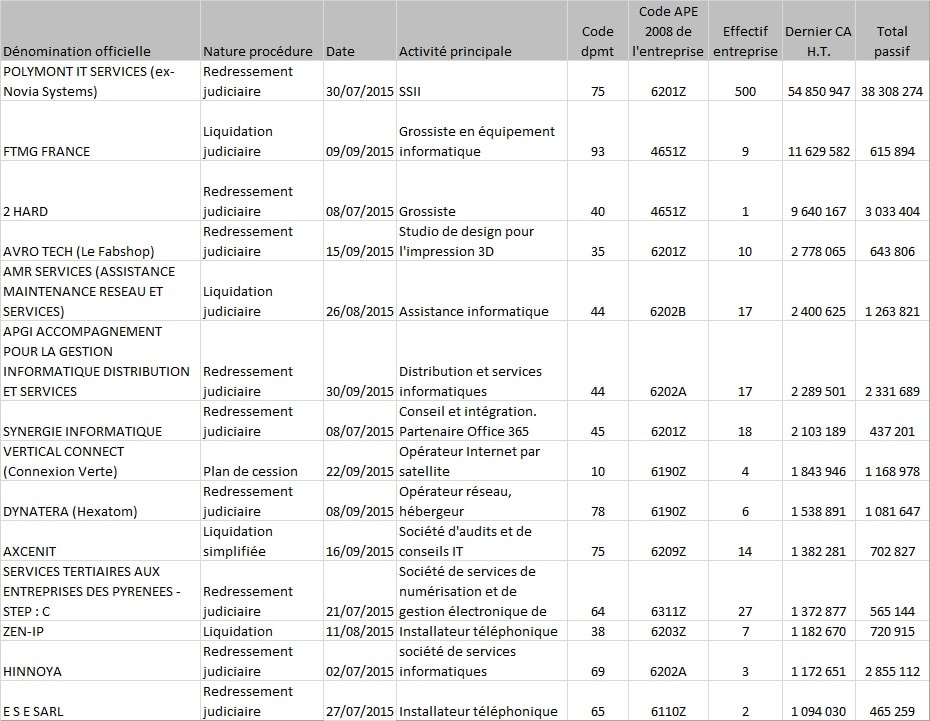Select the date 09/09/2015

click(359, 152)
